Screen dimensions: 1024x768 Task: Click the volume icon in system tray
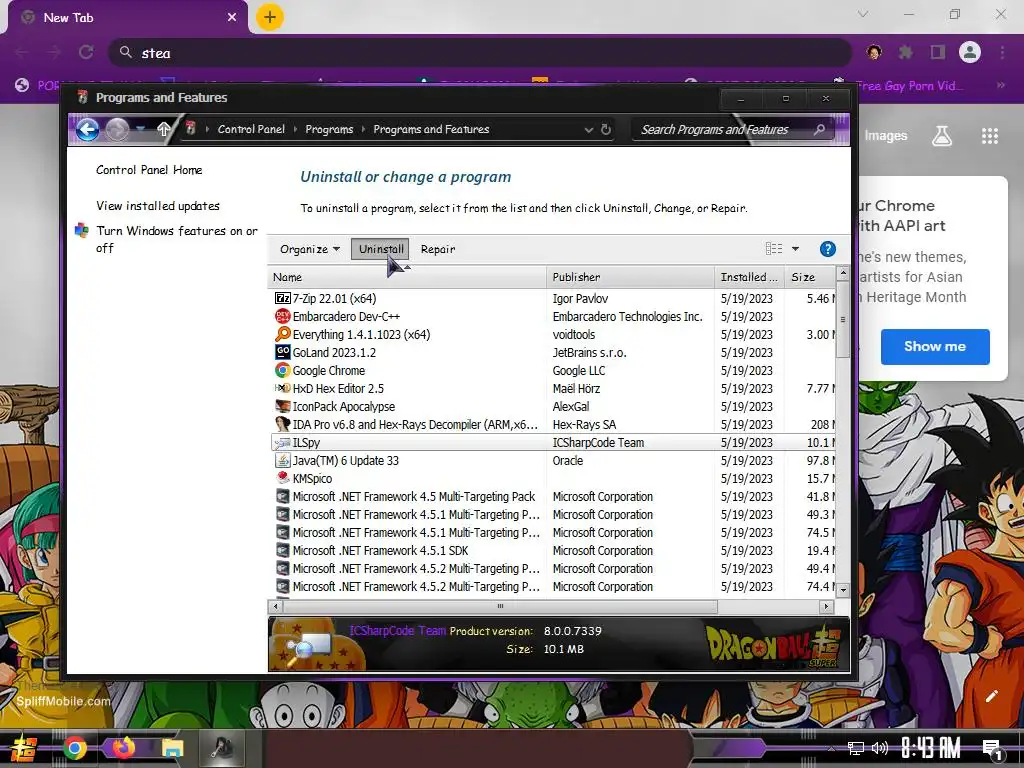click(x=880, y=748)
